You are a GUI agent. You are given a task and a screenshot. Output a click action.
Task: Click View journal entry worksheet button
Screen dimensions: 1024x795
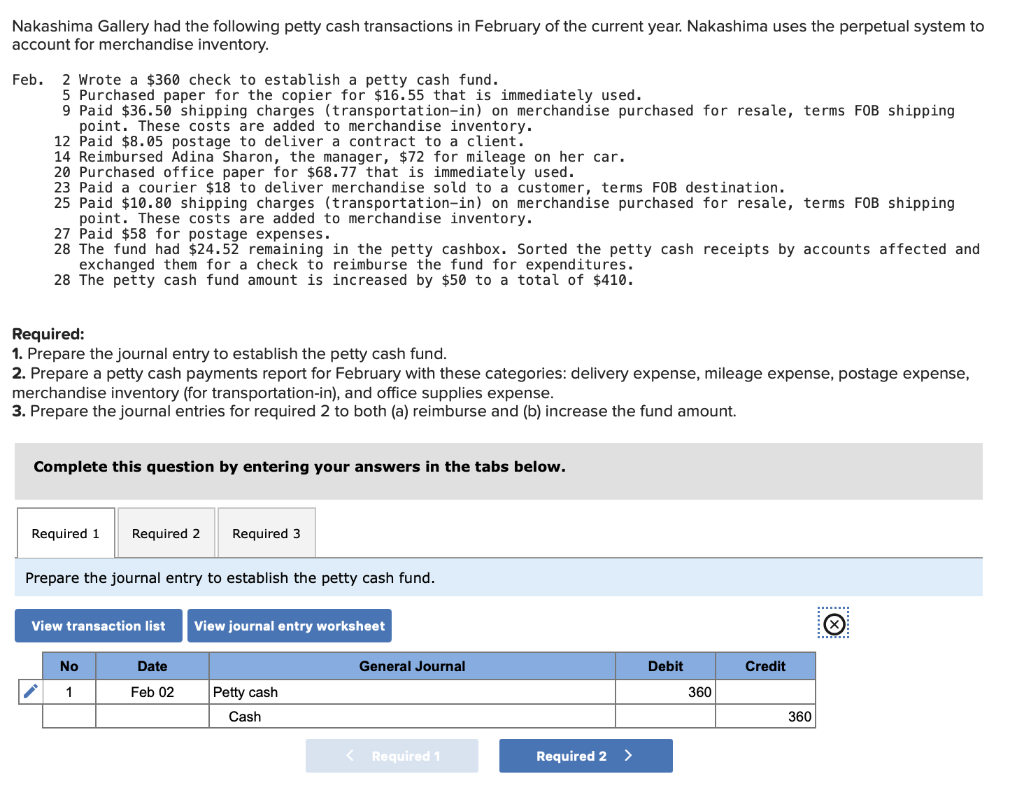pyautogui.click(x=289, y=626)
